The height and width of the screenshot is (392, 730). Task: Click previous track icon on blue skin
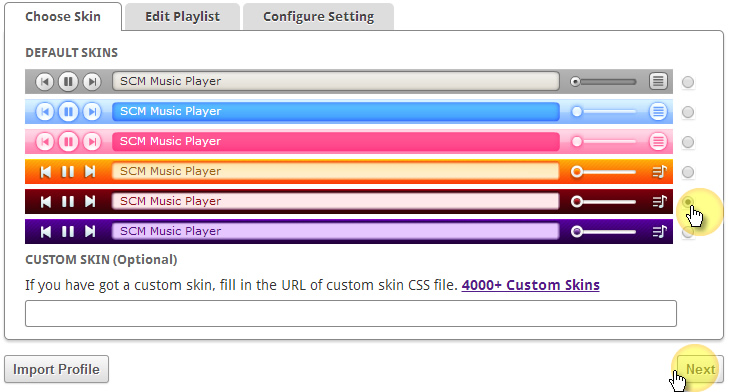tap(45, 112)
